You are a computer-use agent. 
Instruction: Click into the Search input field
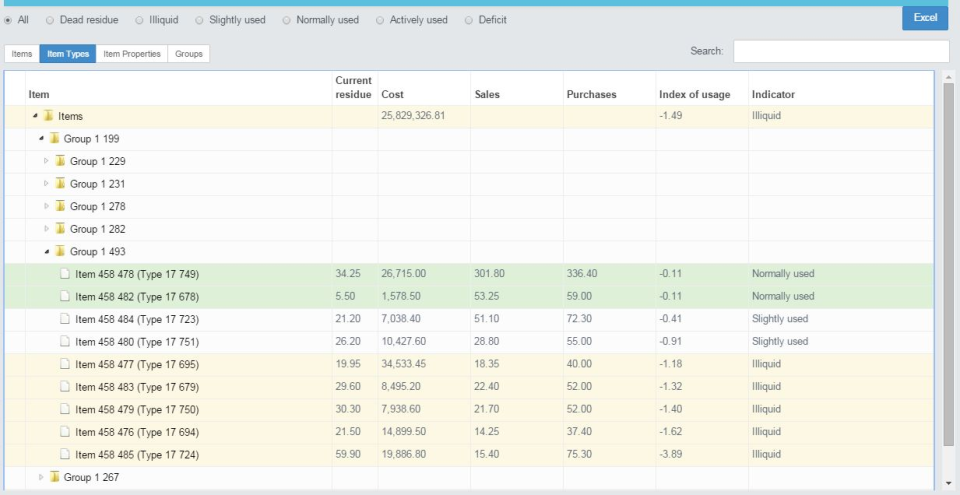click(x=840, y=51)
